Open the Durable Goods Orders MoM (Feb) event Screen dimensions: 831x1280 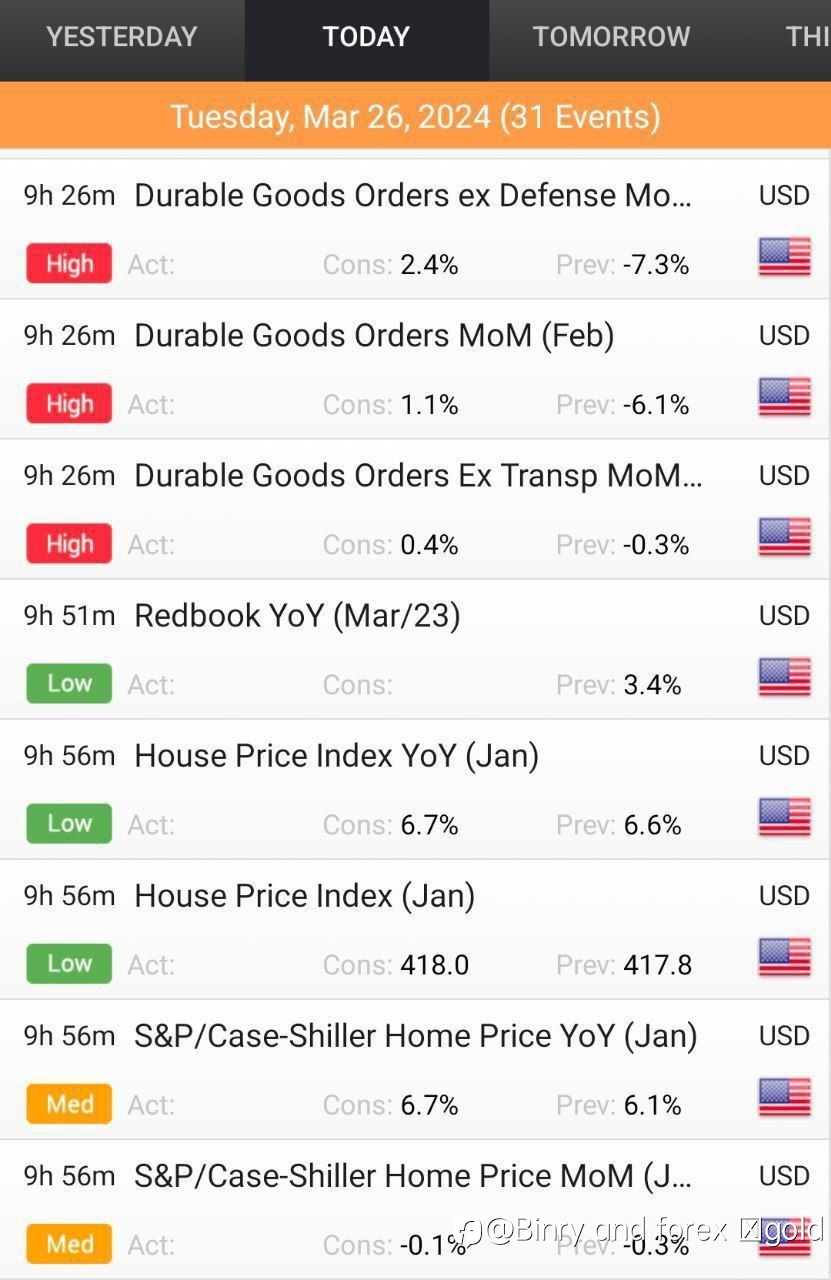[415, 369]
